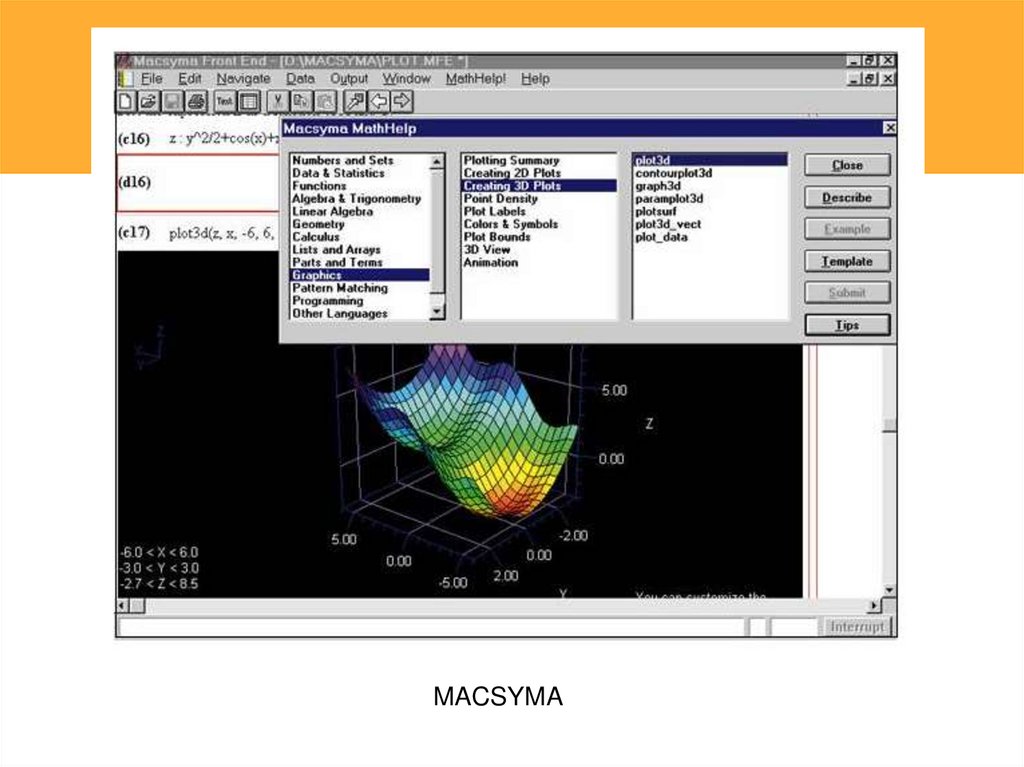Select 'Lists and Arrays' topic
The height and width of the screenshot is (767, 1024).
[336, 250]
